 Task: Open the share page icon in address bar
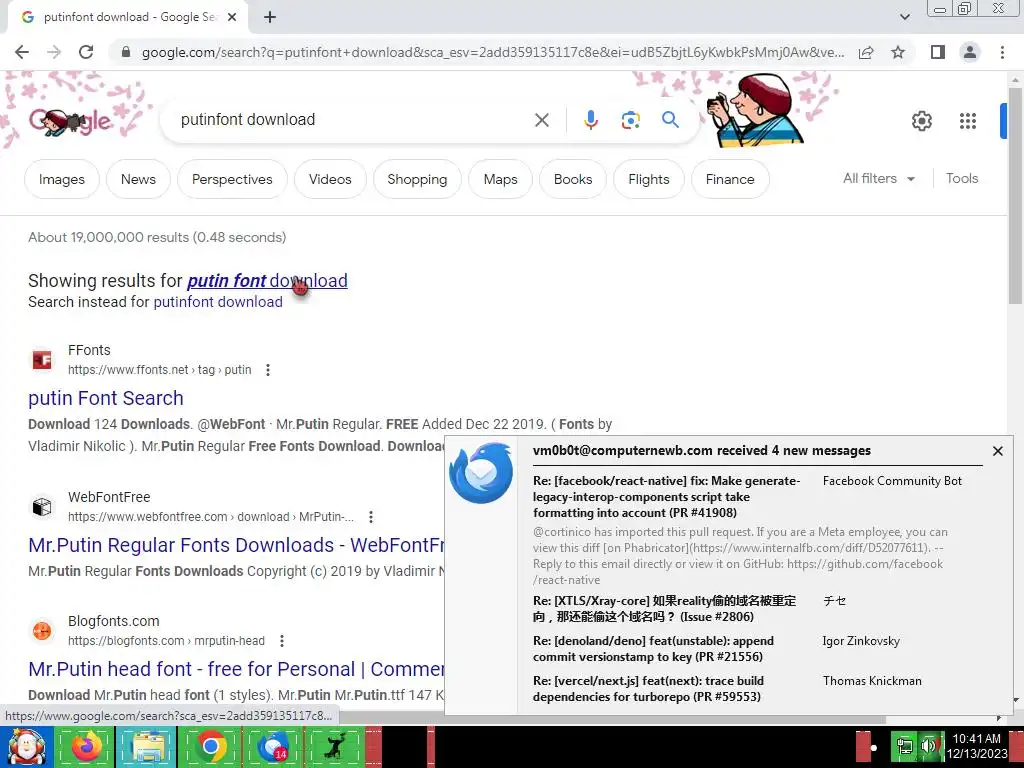coord(866,52)
